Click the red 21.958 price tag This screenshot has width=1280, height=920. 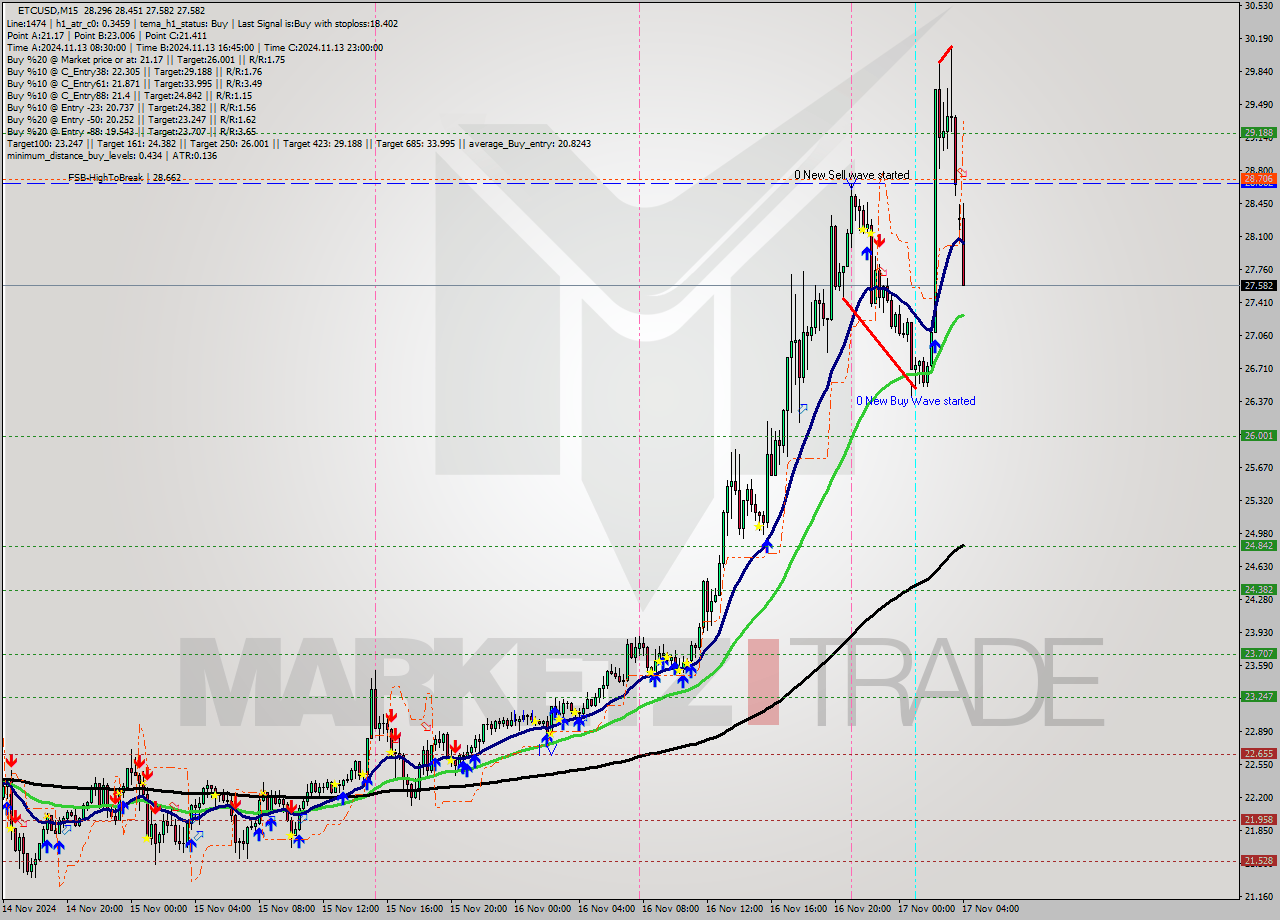point(1258,819)
